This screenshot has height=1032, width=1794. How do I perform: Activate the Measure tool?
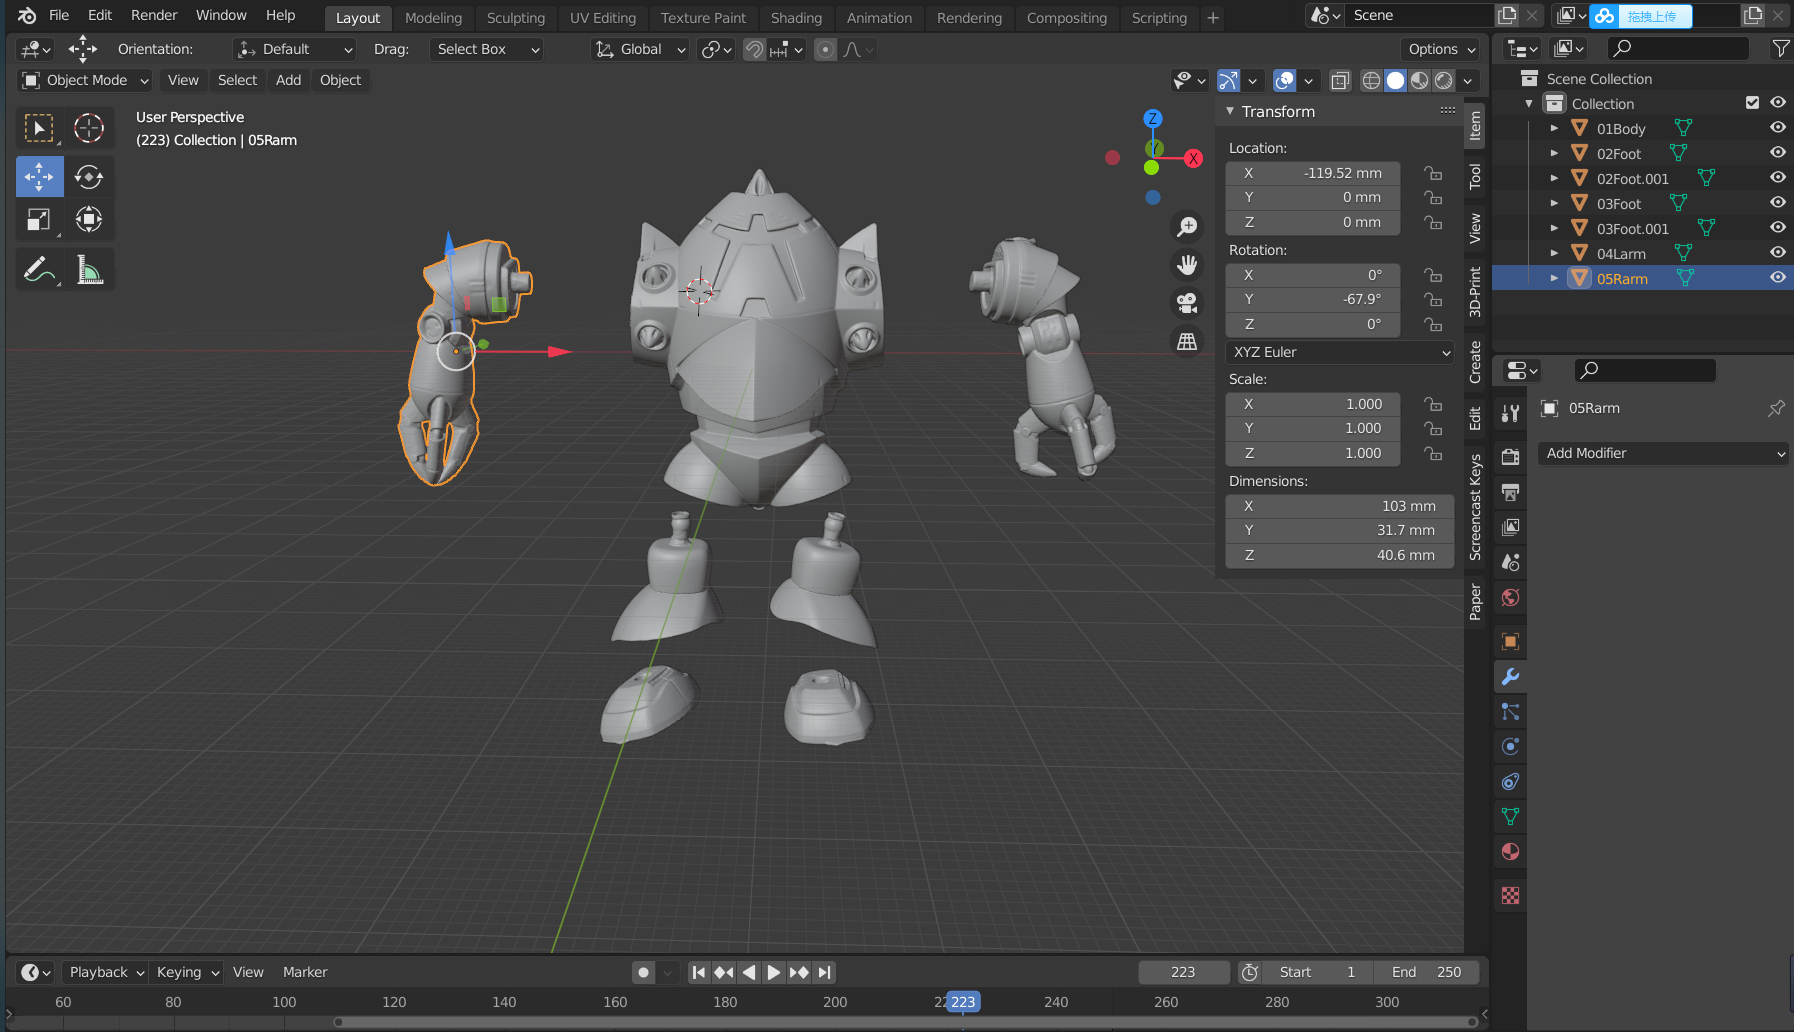pyautogui.click(x=89, y=270)
